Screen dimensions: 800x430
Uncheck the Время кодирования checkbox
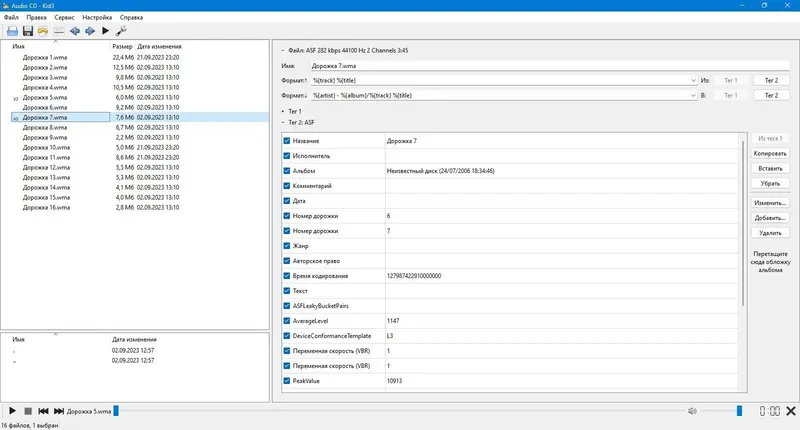pos(287,276)
